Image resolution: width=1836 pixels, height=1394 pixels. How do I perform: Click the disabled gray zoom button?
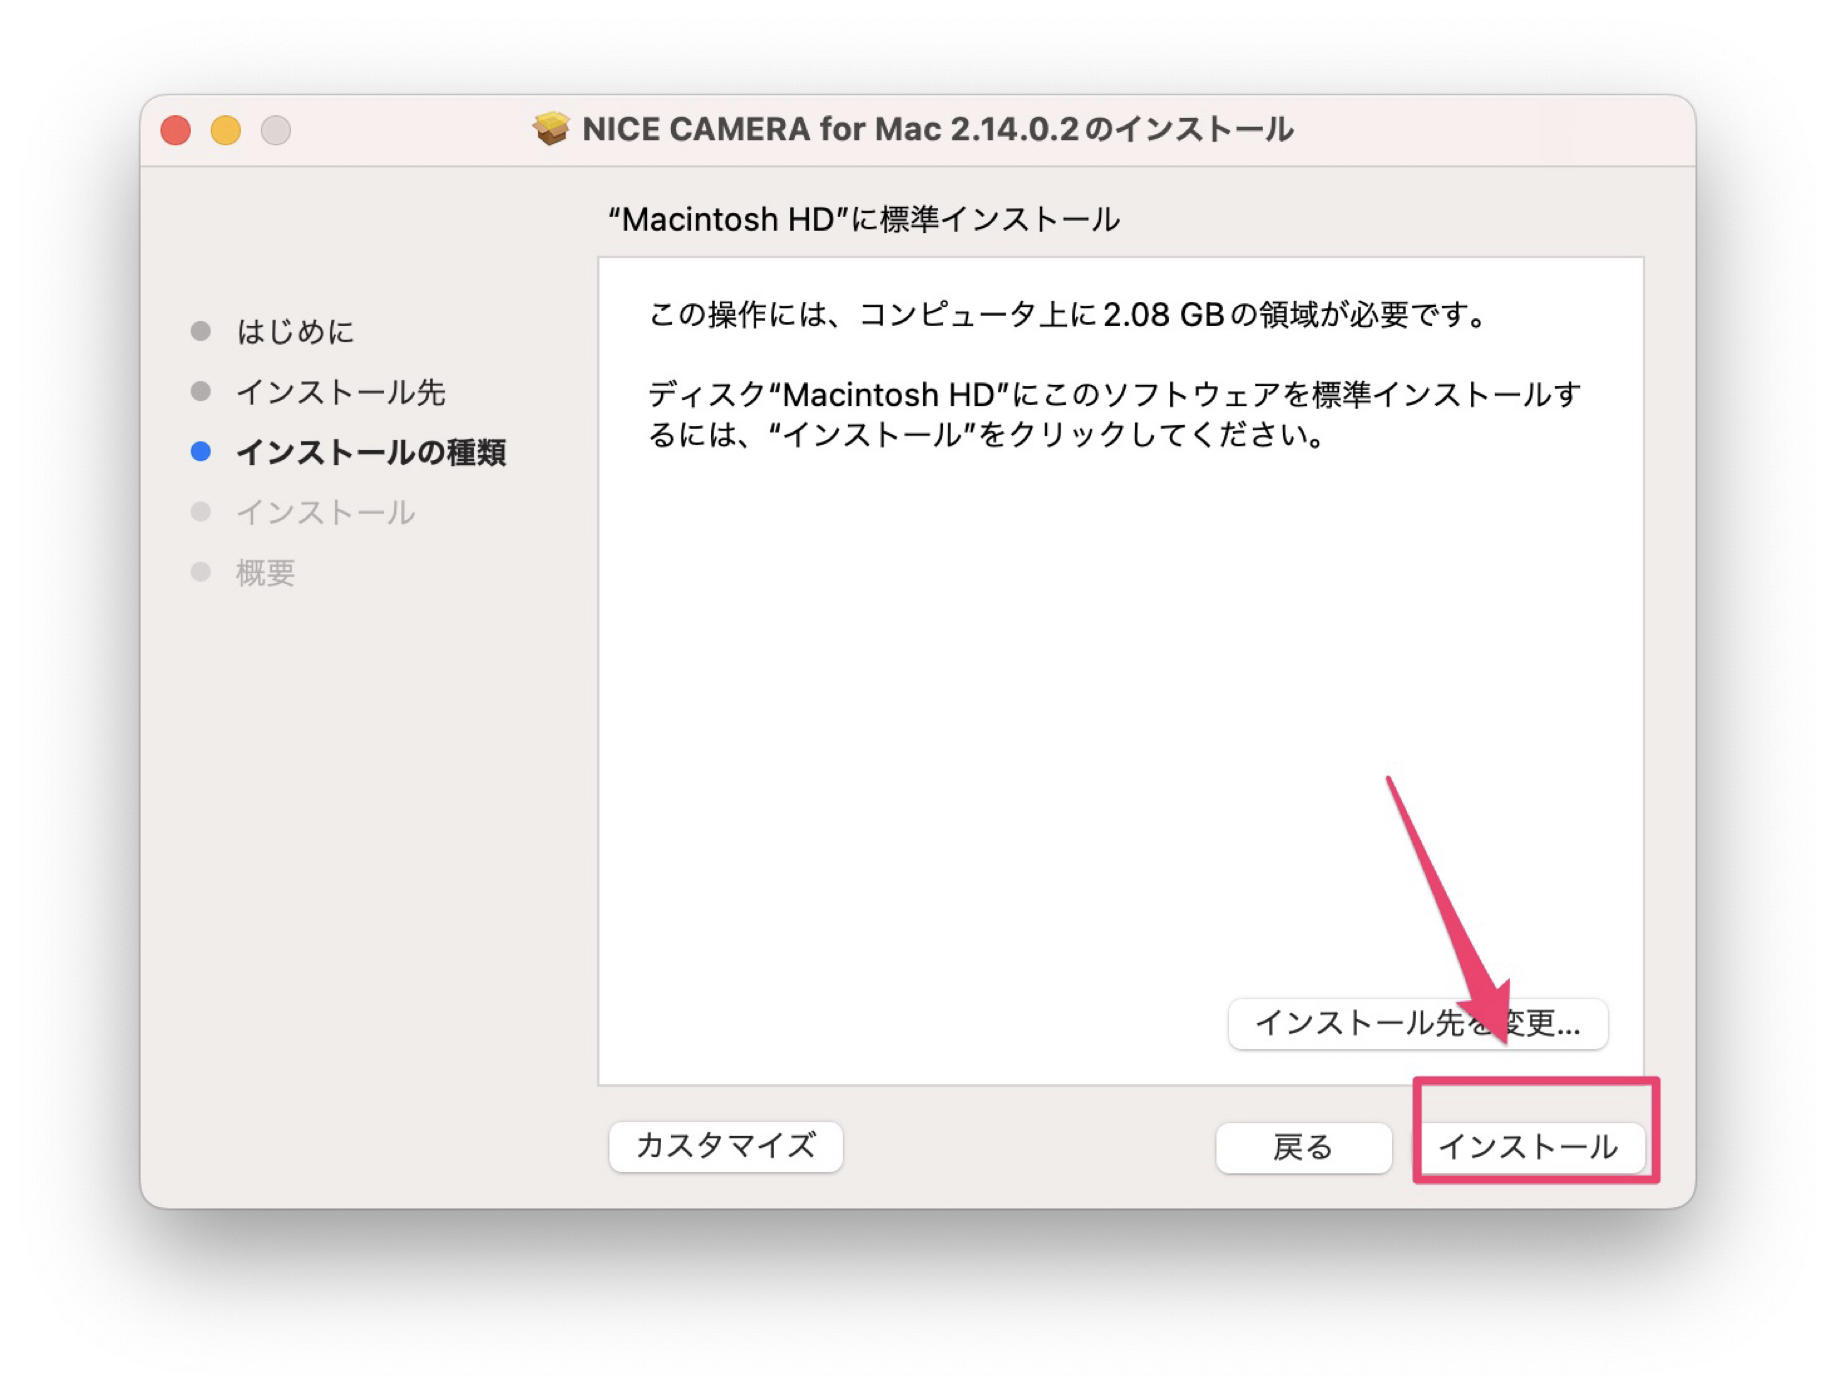pyautogui.click(x=276, y=130)
